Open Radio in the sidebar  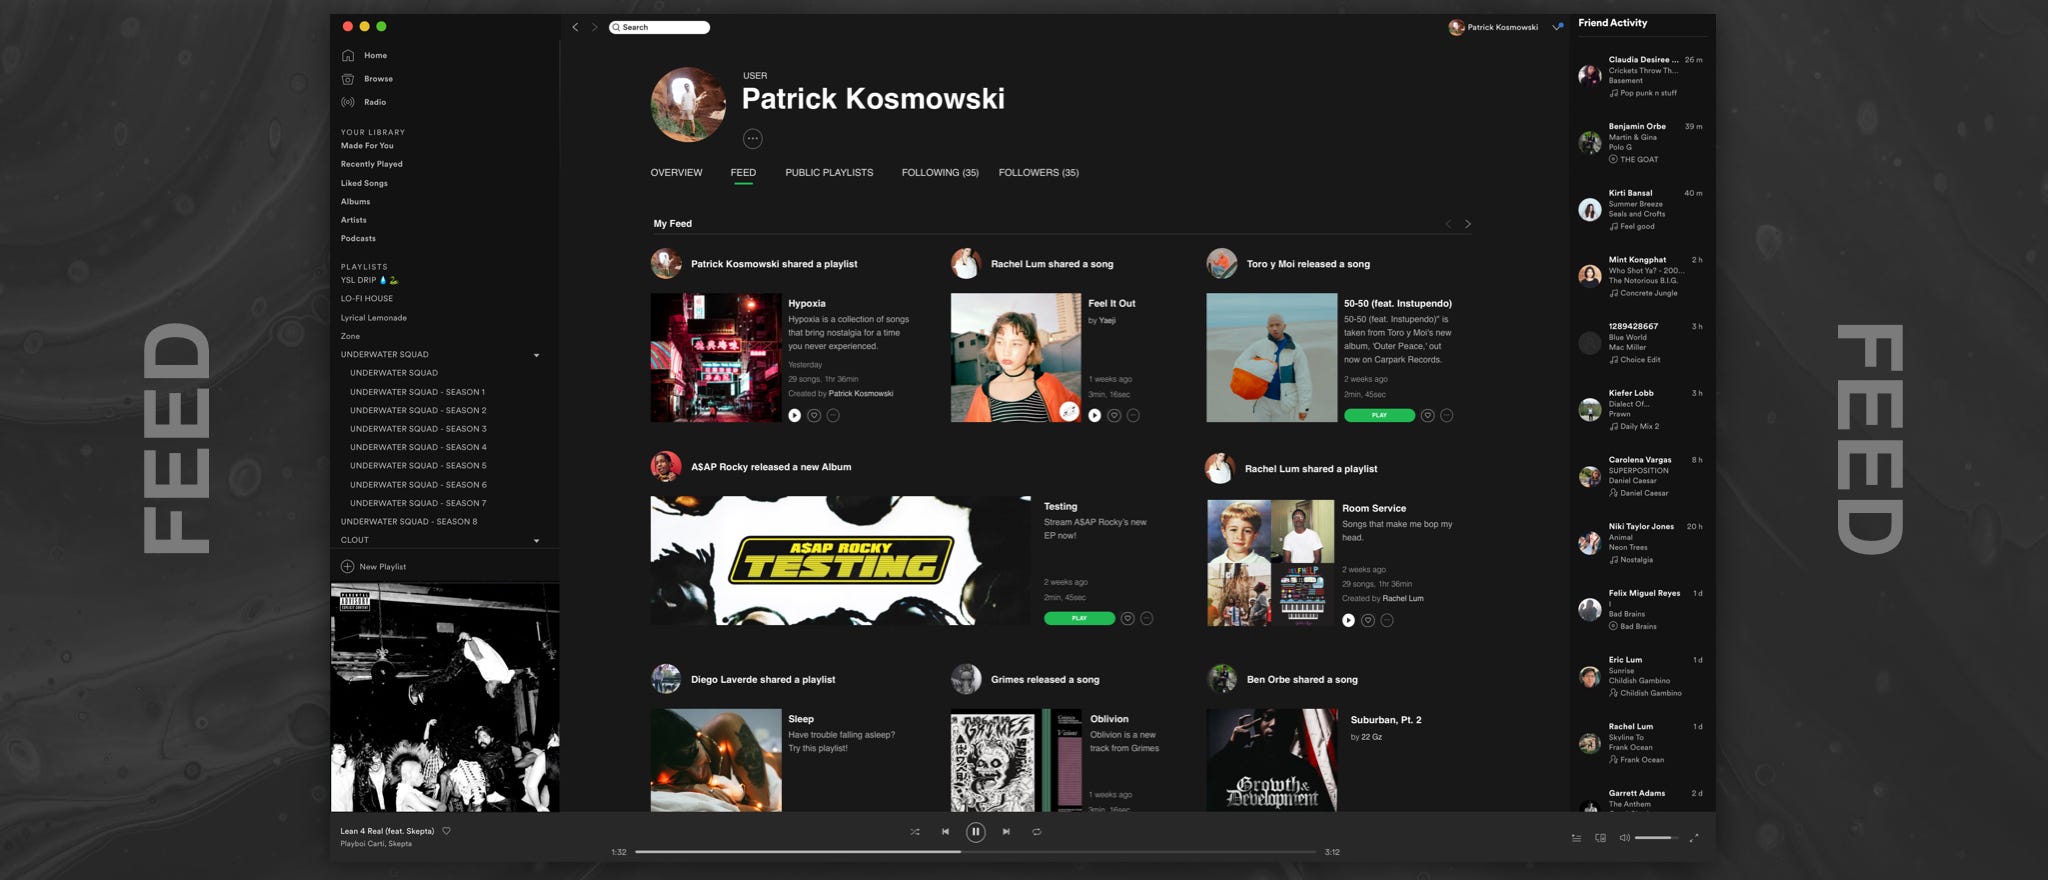point(364,102)
